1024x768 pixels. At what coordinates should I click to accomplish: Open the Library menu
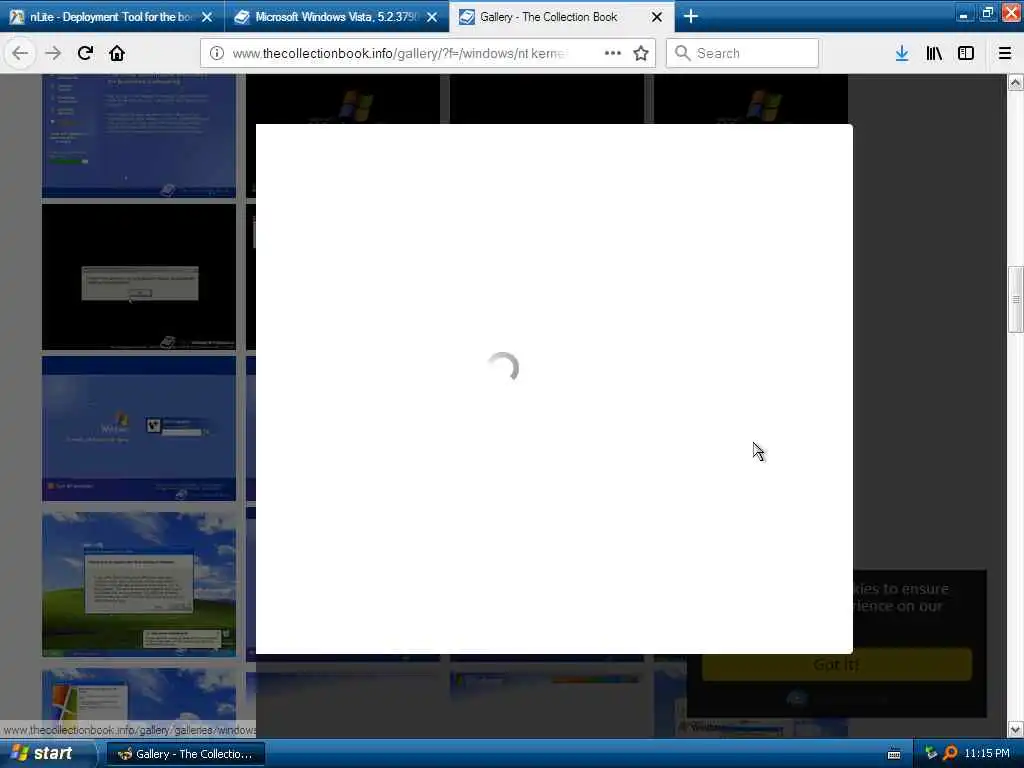934,53
